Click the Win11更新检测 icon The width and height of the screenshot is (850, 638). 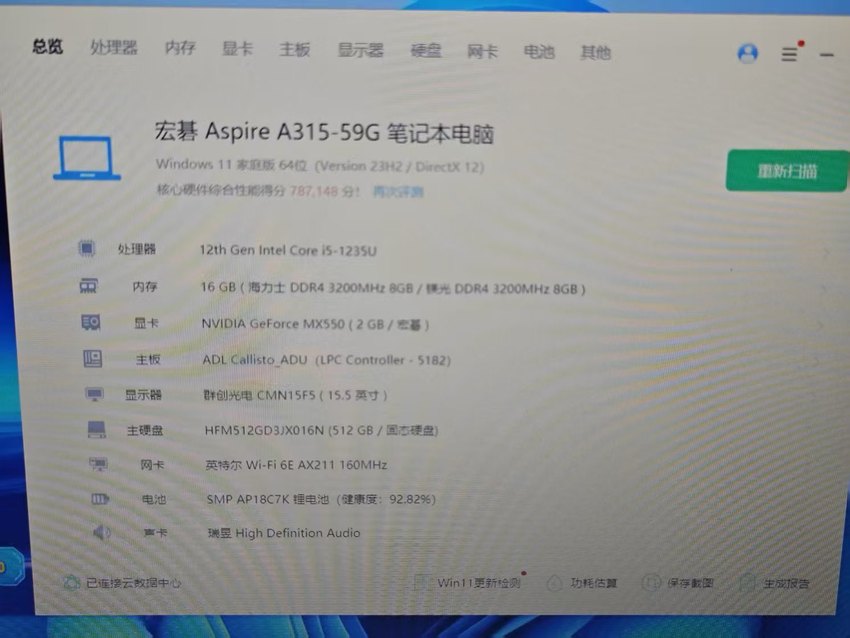pos(421,583)
